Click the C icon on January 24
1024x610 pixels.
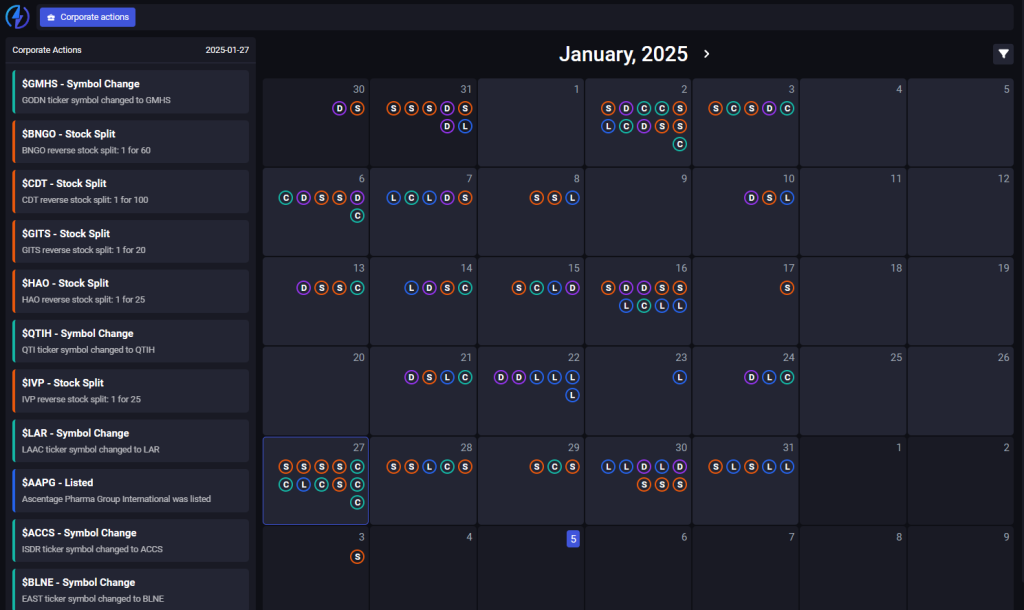tap(787, 377)
